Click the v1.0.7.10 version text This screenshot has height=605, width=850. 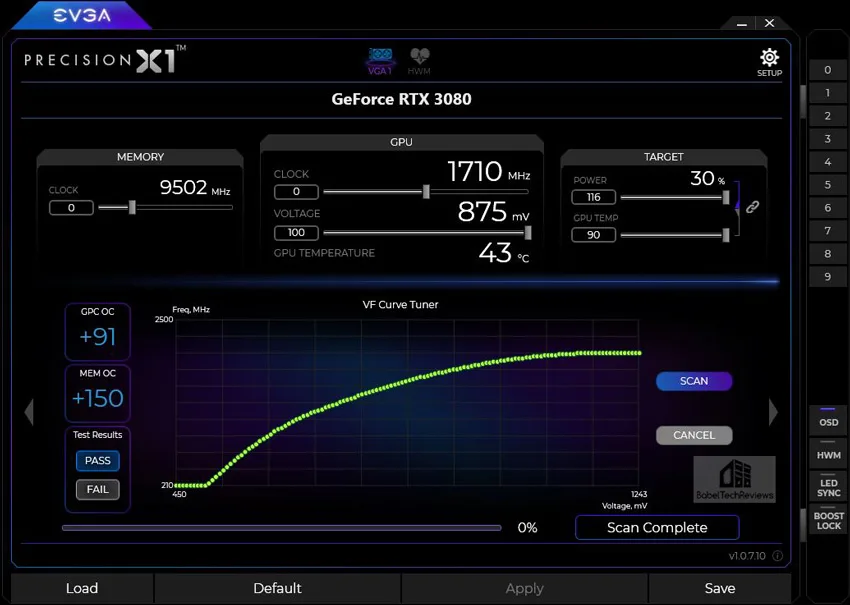747,556
